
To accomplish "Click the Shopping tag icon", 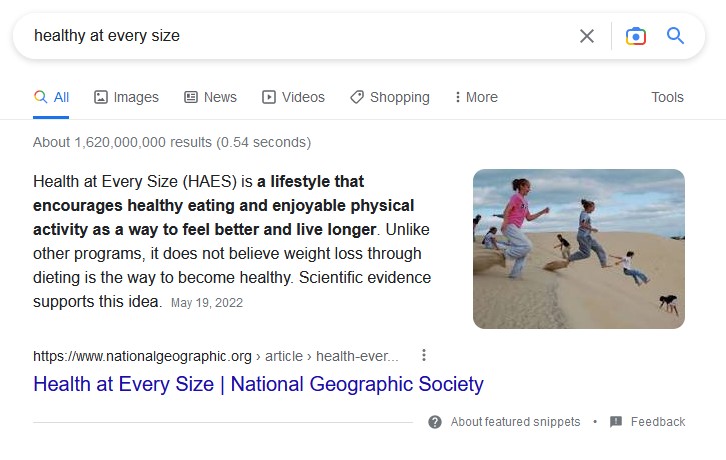I will (357, 97).
